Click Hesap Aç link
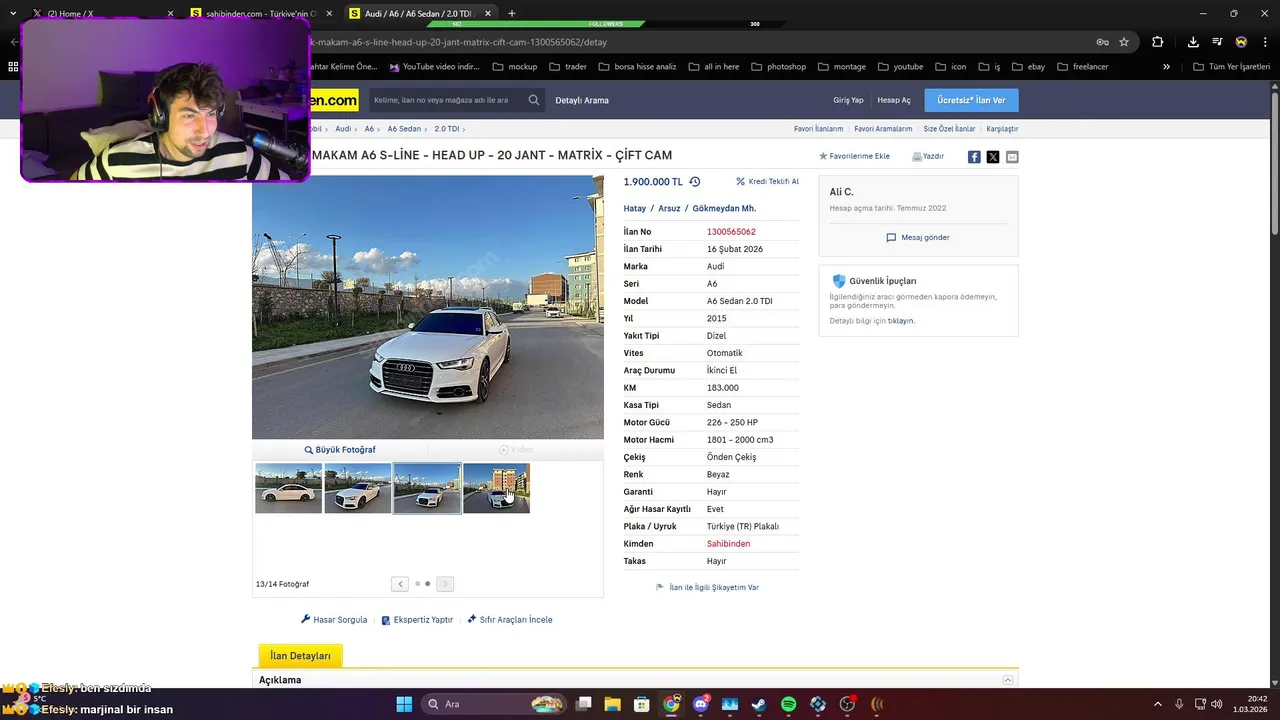Image resolution: width=1280 pixels, height=720 pixels. [x=894, y=100]
